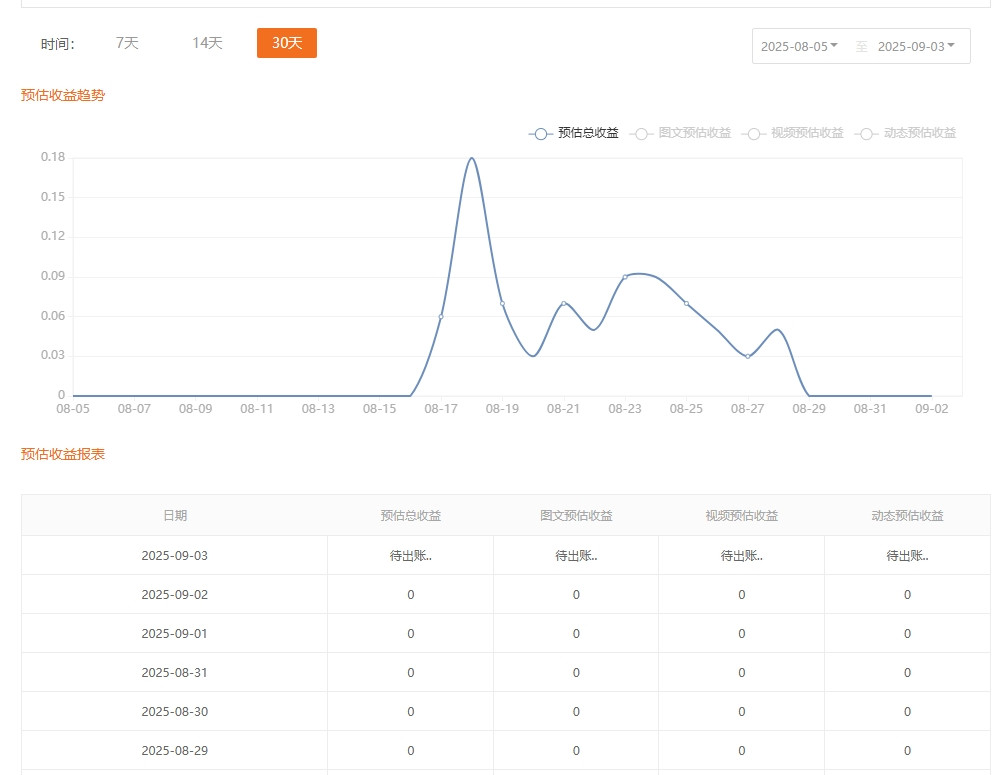
Task: Click the chart data point at 08-19
Action: point(502,303)
